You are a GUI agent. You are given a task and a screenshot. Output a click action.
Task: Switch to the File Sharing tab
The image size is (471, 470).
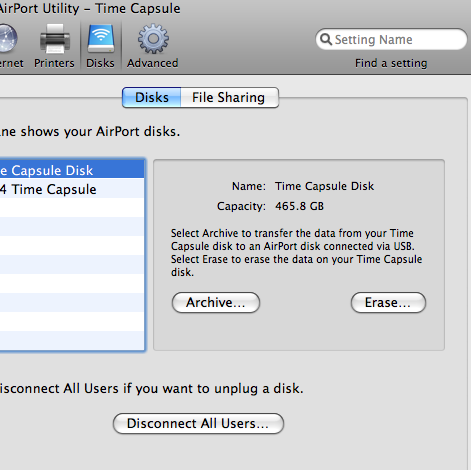[x=229, y=98]
